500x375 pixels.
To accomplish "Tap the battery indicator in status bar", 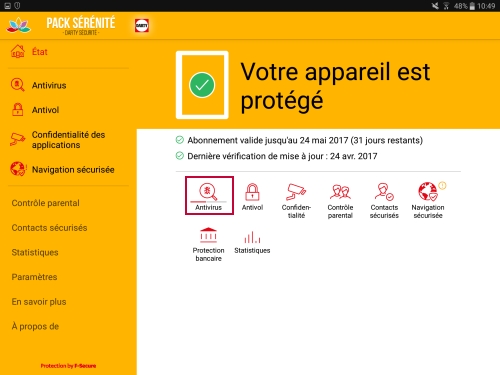I will point(472,6).
